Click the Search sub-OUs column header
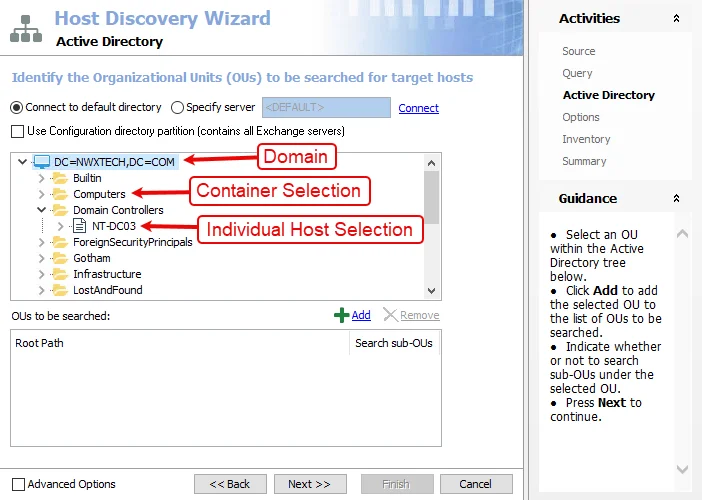The height and width of the screenshot is (500, 702). pos(394,343)
